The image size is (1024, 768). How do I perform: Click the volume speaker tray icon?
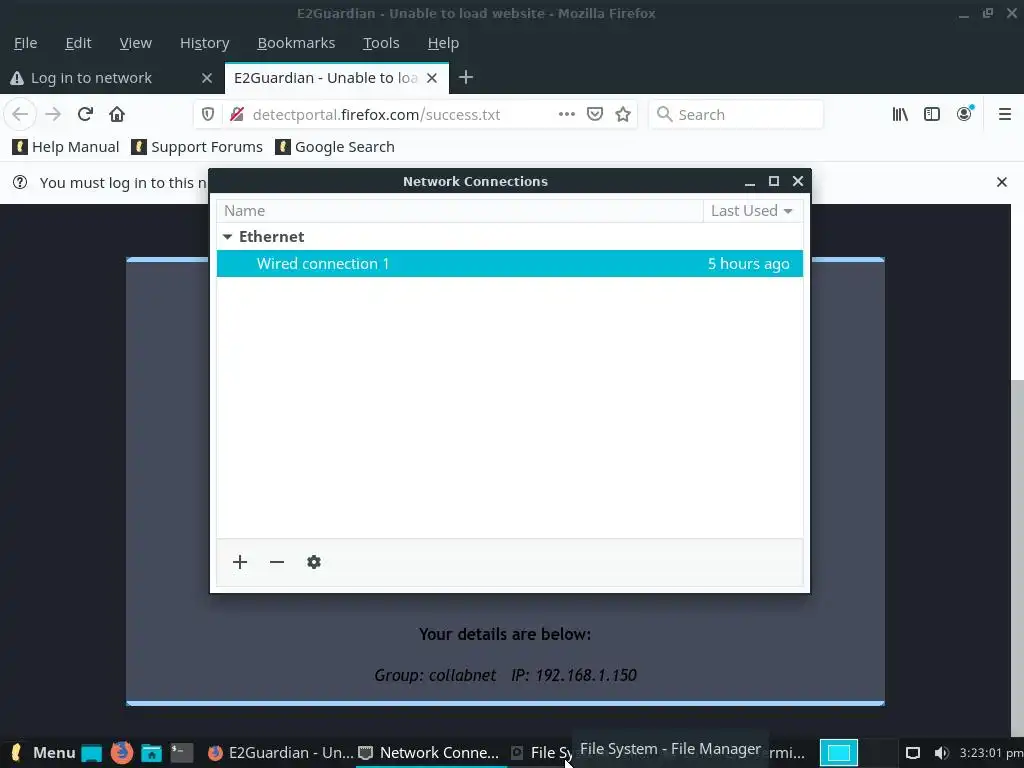pyautogui.click(x=941, y=753)
